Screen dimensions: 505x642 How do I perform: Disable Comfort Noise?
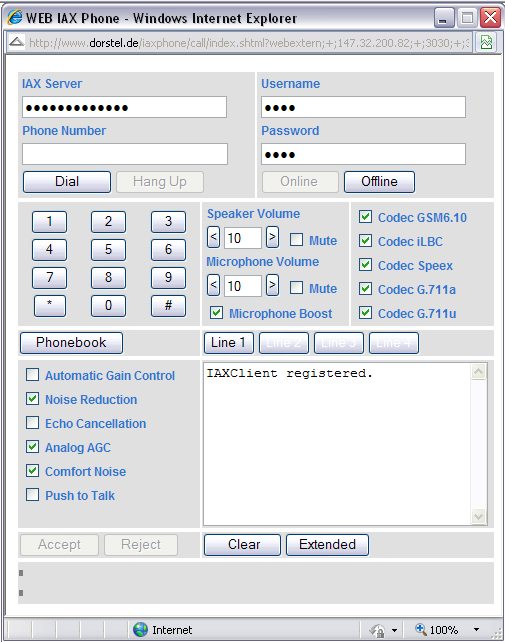tap(32, 471)
